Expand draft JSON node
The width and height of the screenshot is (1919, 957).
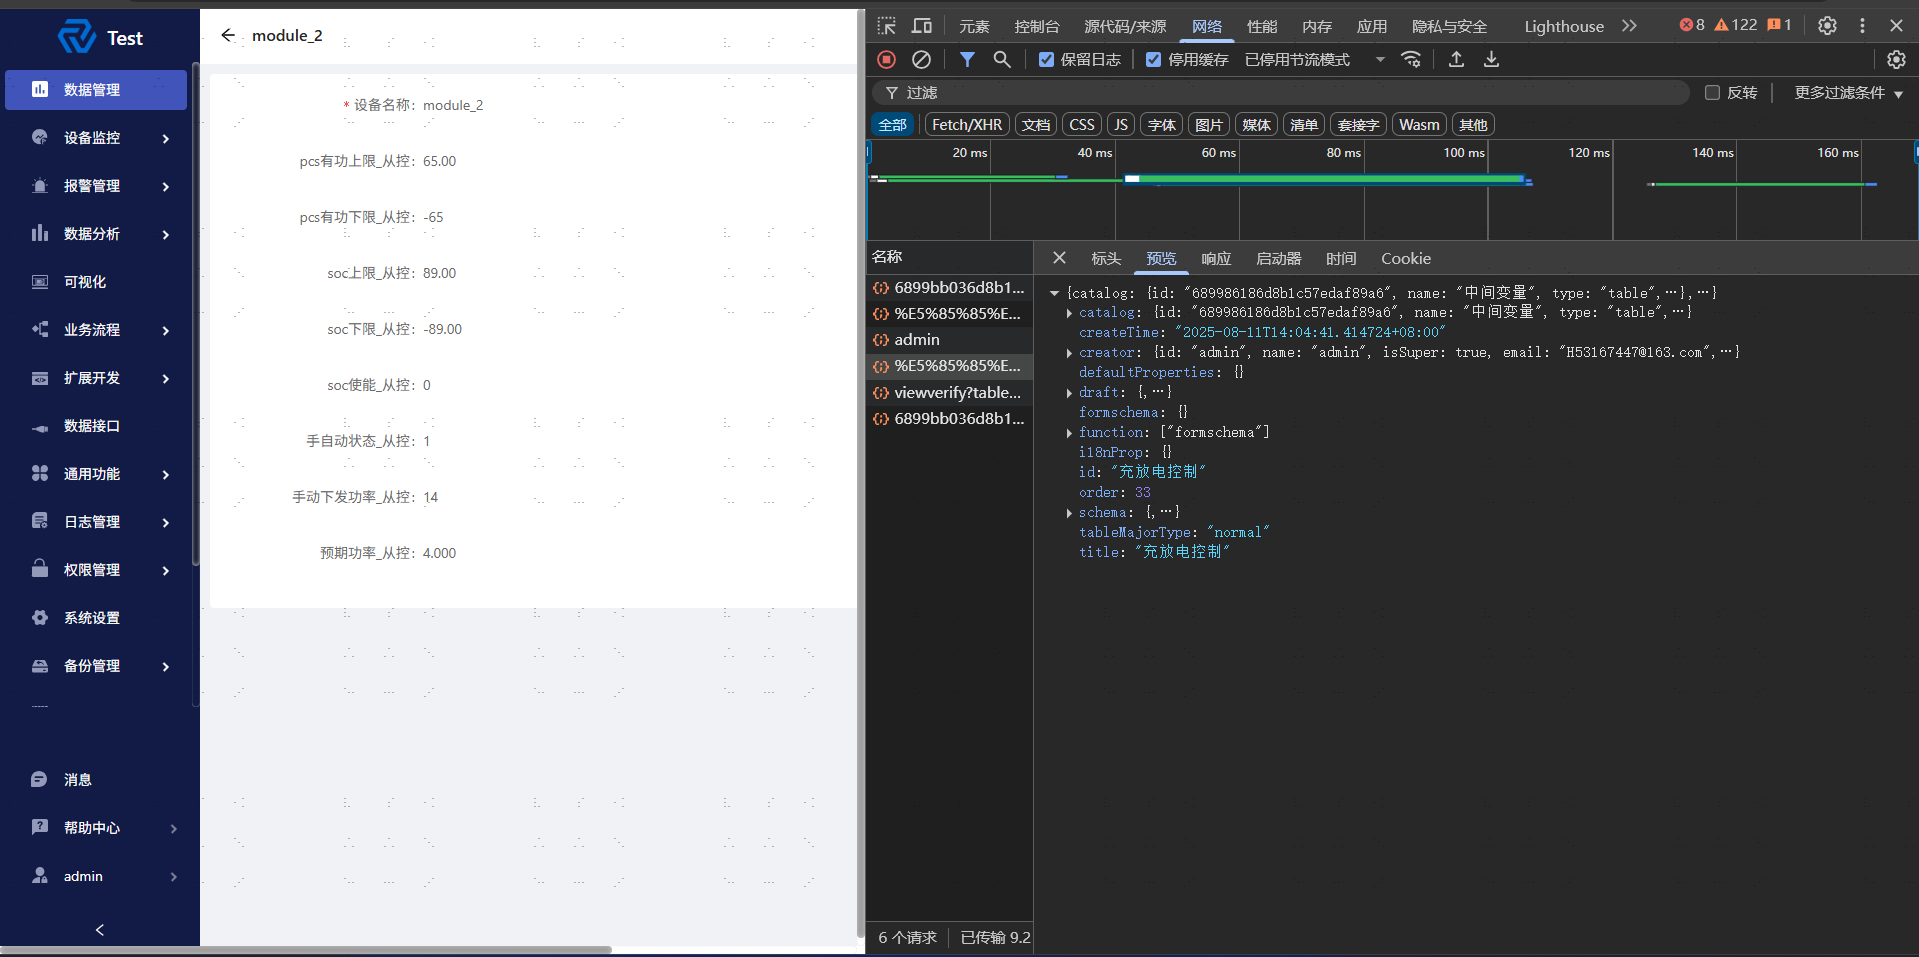(1069, 393)
